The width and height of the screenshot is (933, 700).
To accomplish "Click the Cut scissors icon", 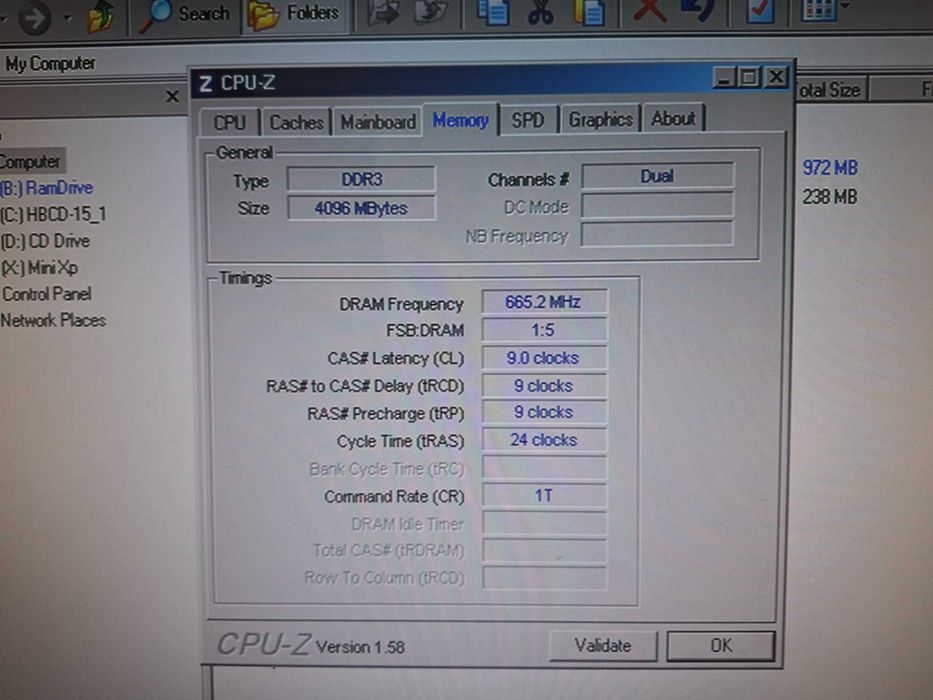I will click(540, 13).
